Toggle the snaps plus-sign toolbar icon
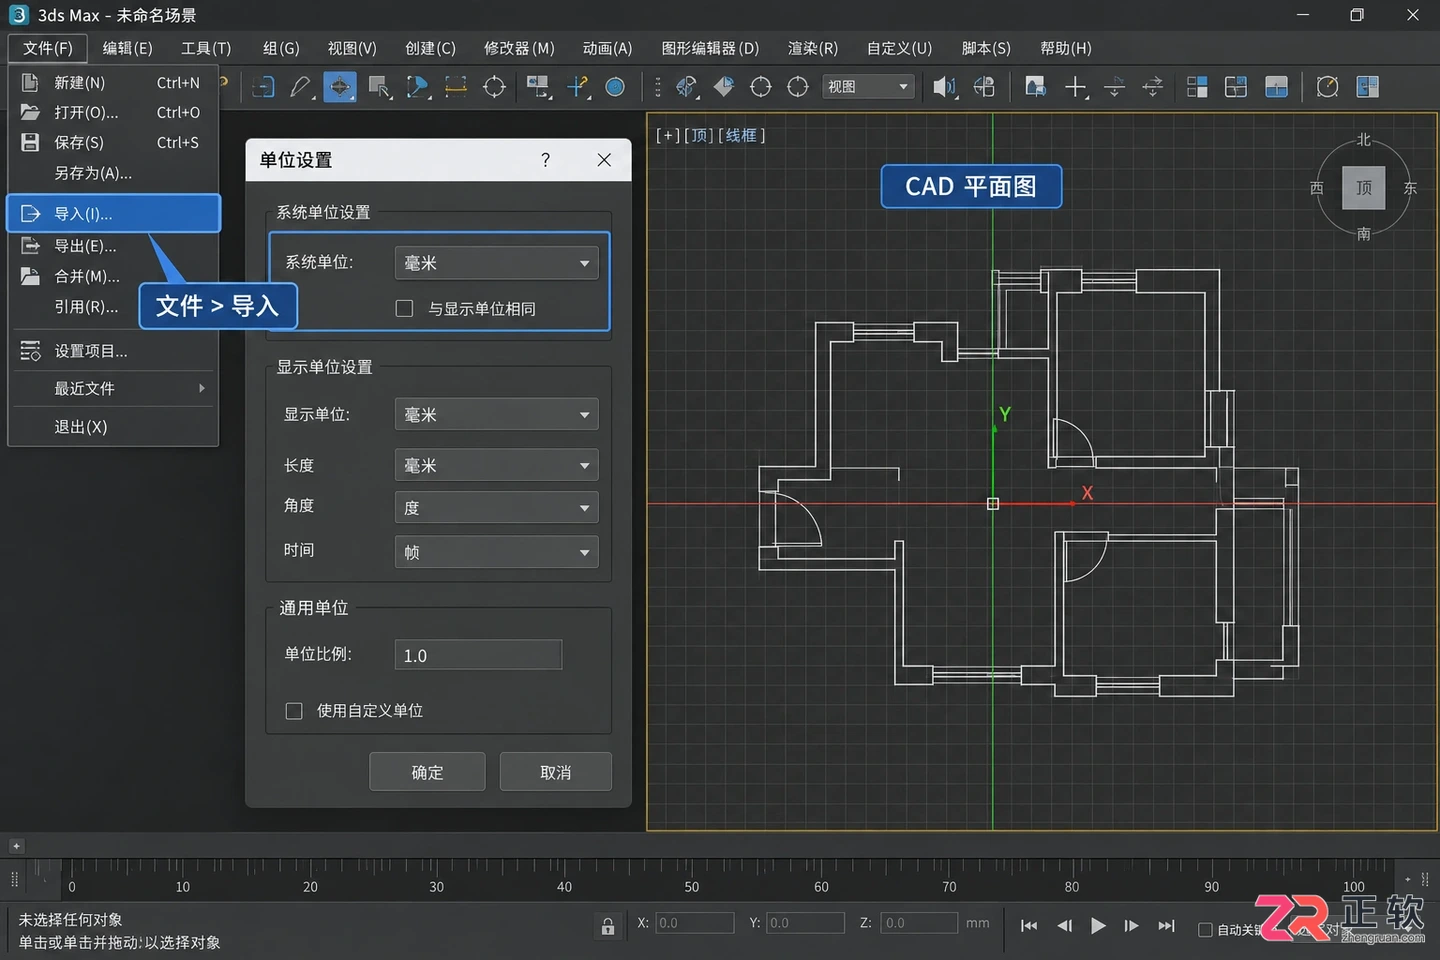The image size is (1440, 960). pos(578,87)
